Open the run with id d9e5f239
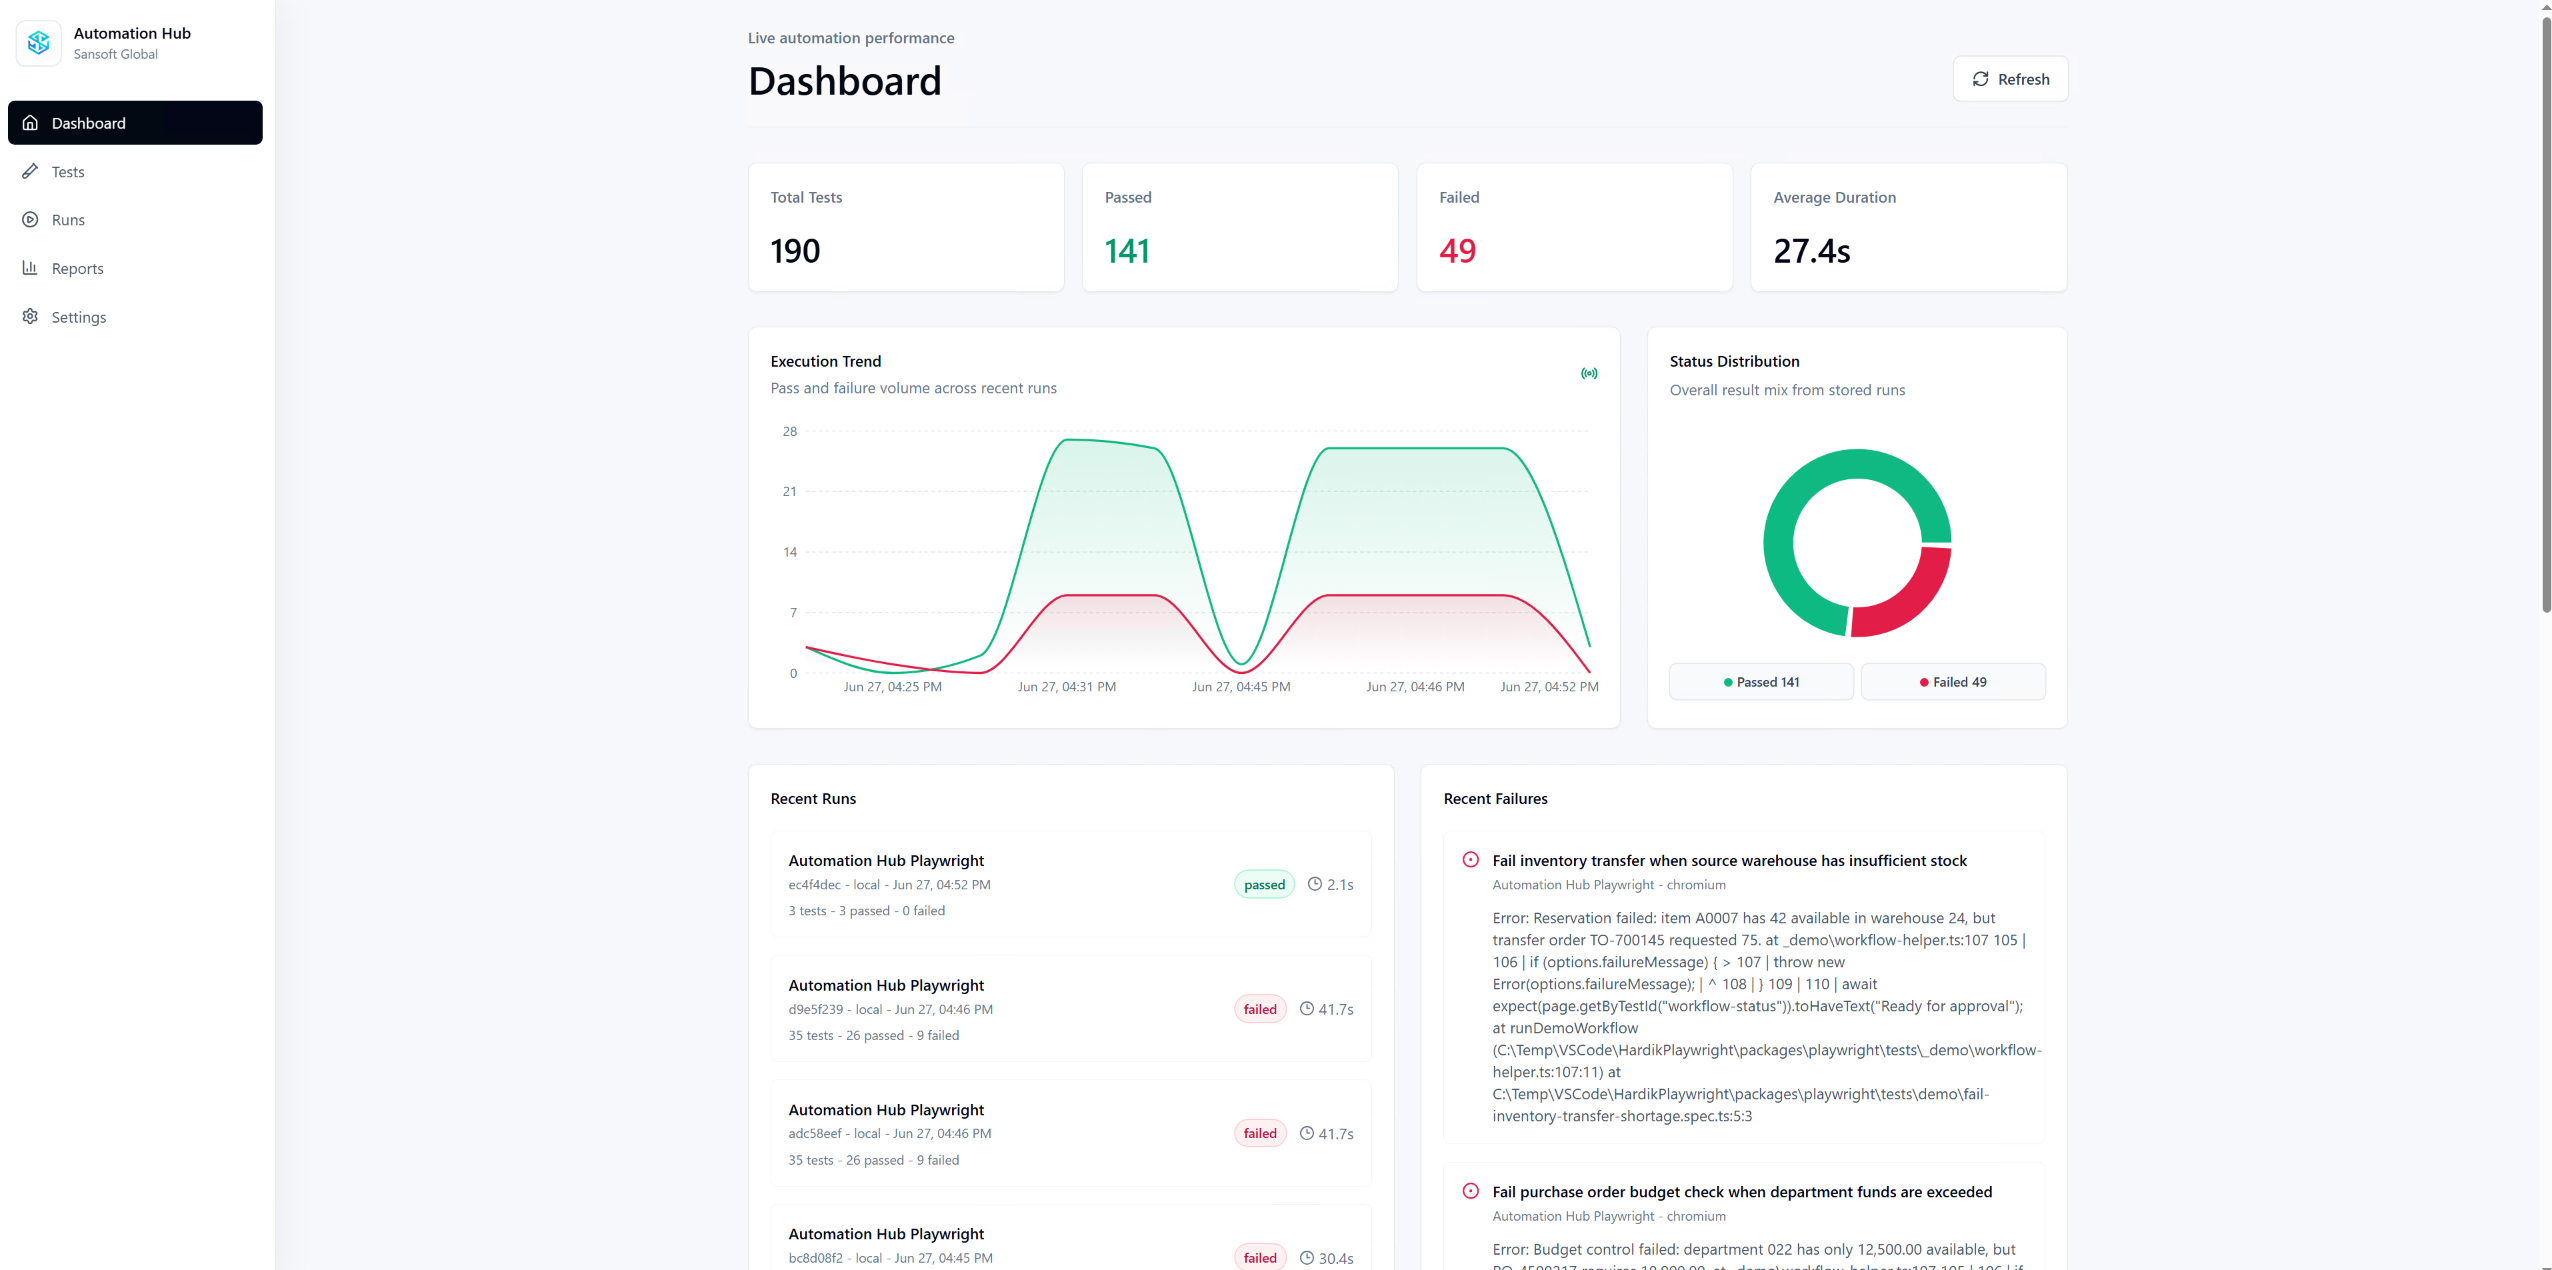This screenshot has height=1270, width=2552. coord(1070,1009)
